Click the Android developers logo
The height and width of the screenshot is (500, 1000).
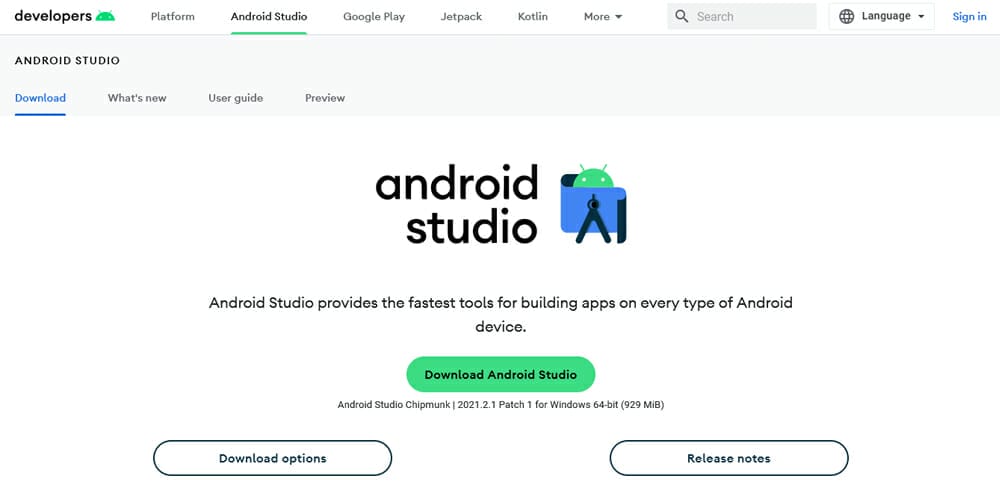(x=64, y=16)
